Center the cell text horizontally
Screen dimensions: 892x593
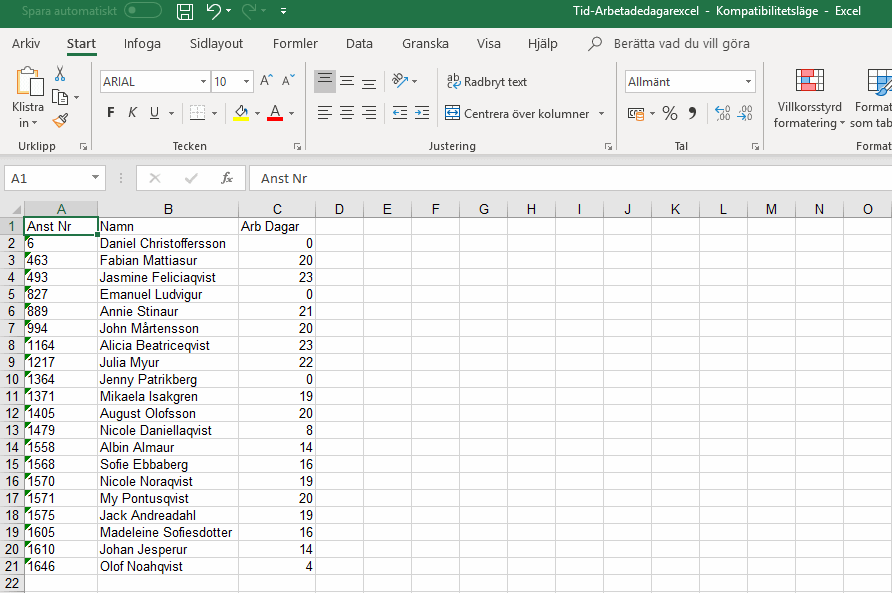point(347,113)
